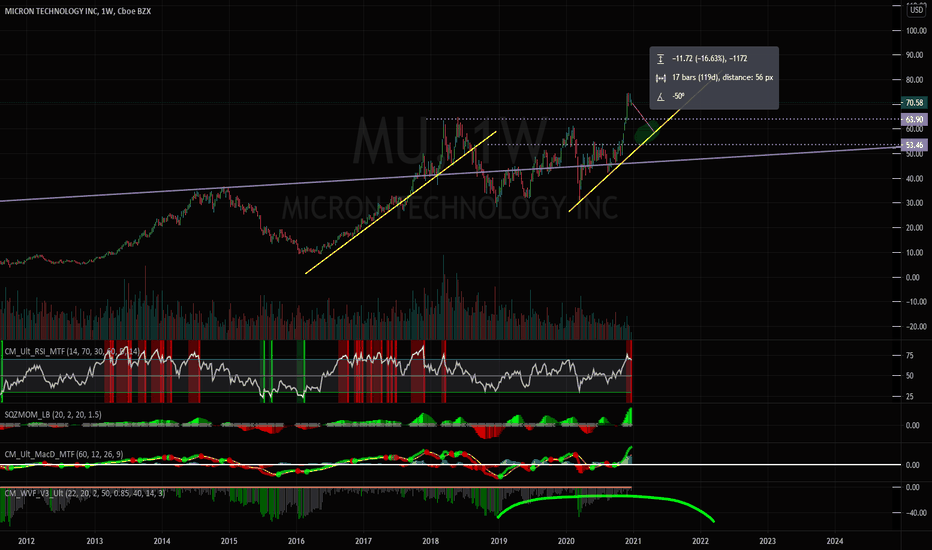Click the 30.00 price scale label
Viewport: 932px width, 550px height.
[x=914, y=203]
